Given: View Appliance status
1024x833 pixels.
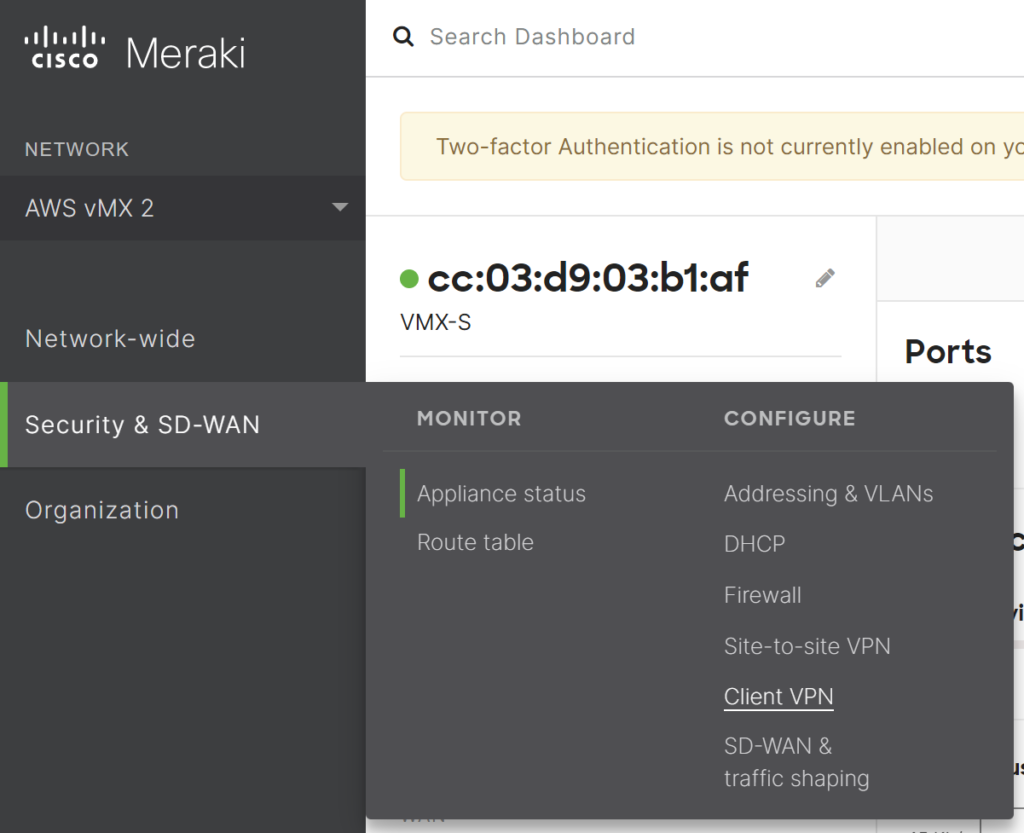Looking at the screenshot, I should pyautogui.click(x=501, y=493).
